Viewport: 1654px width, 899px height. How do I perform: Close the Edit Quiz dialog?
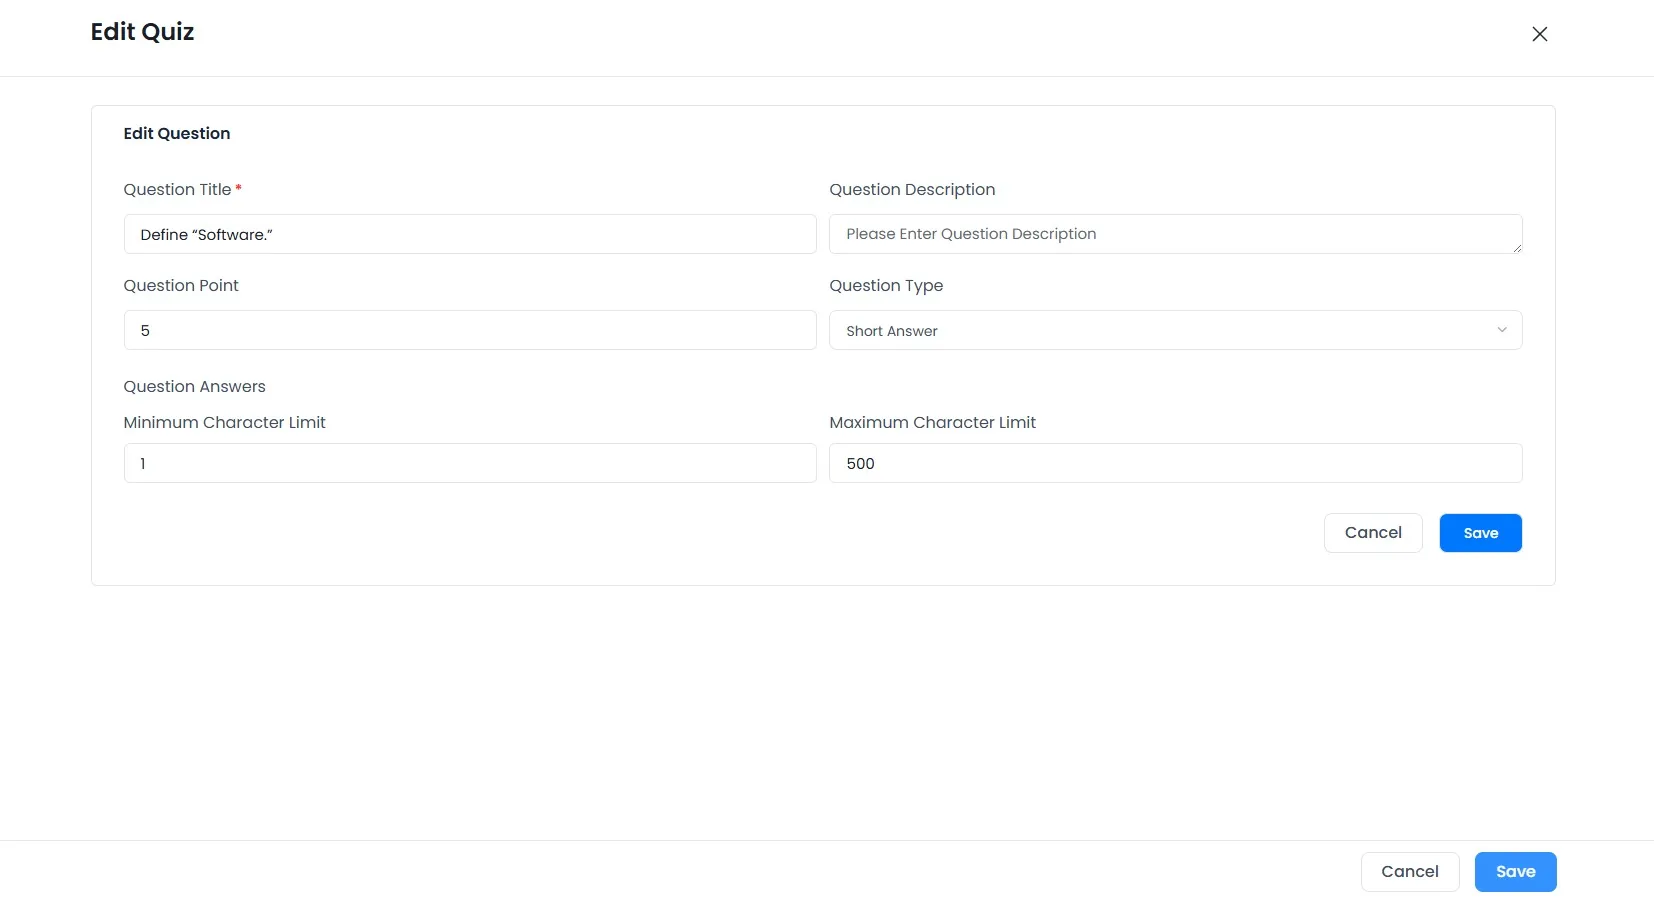pyautogui.click(x=1539, y=34)
